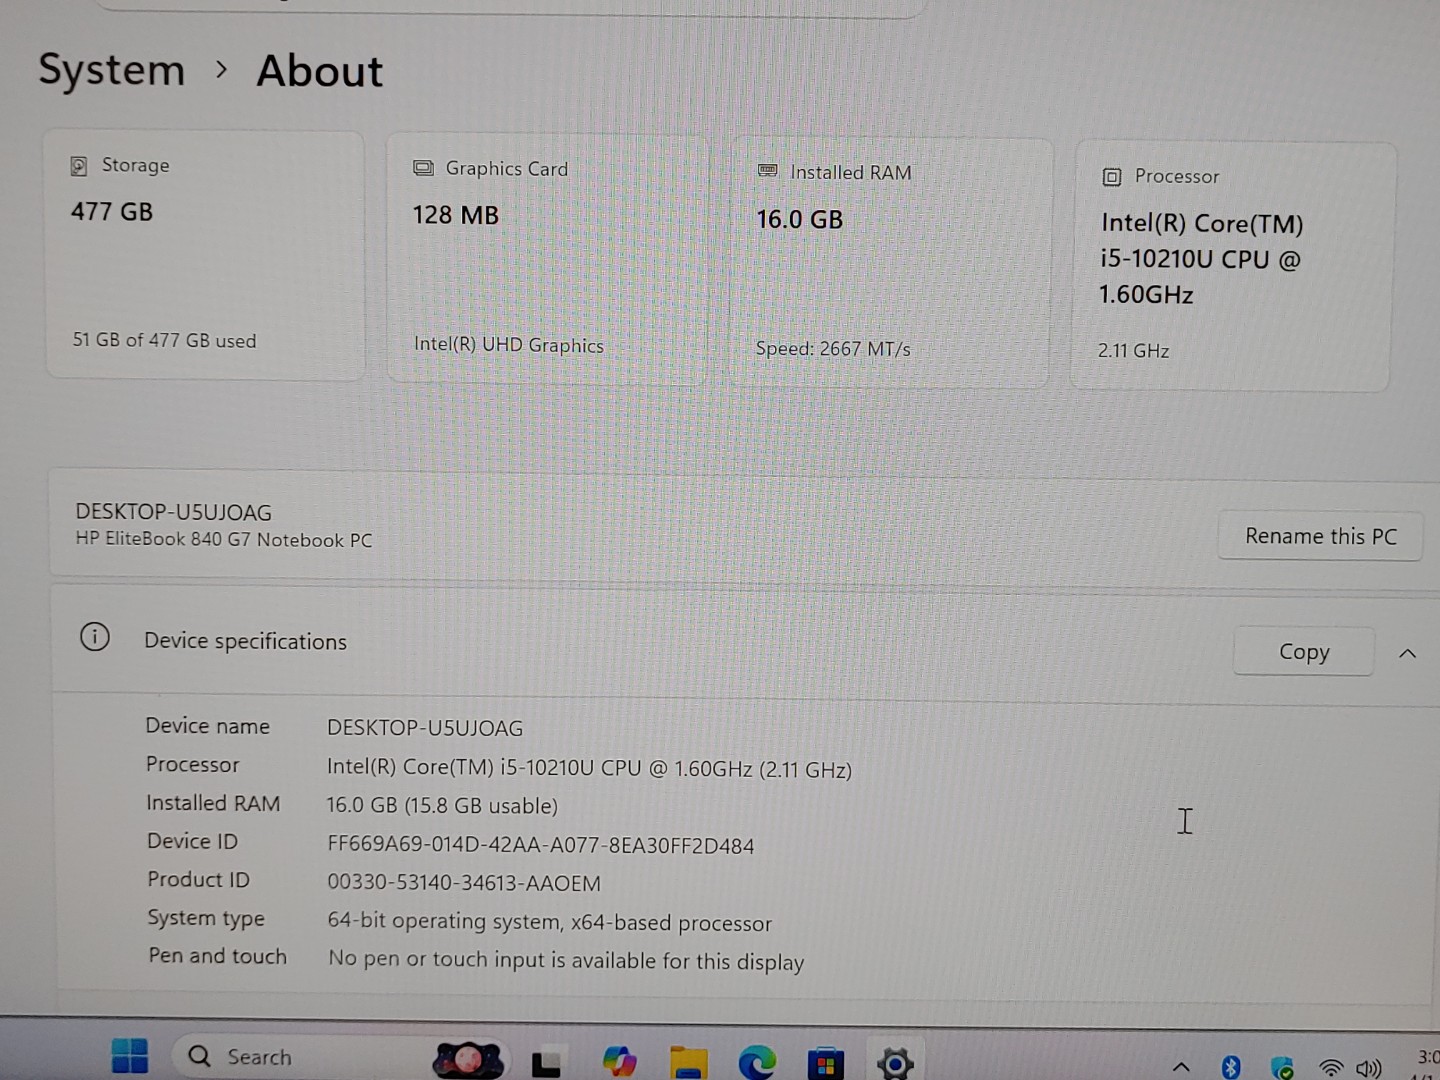1440x1080 pixels.
Task: Open the Wi-Fi network flyout
Action: 1330,1068
